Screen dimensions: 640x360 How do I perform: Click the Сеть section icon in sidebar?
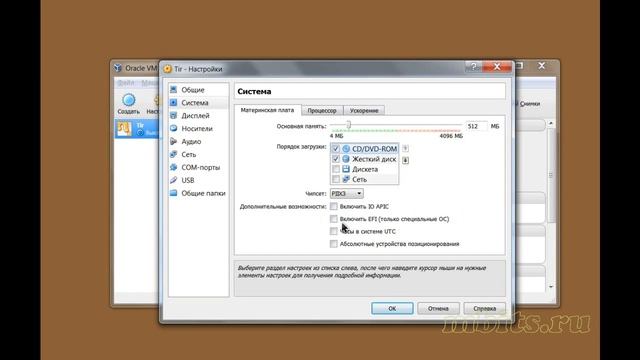tap(174, 154)
